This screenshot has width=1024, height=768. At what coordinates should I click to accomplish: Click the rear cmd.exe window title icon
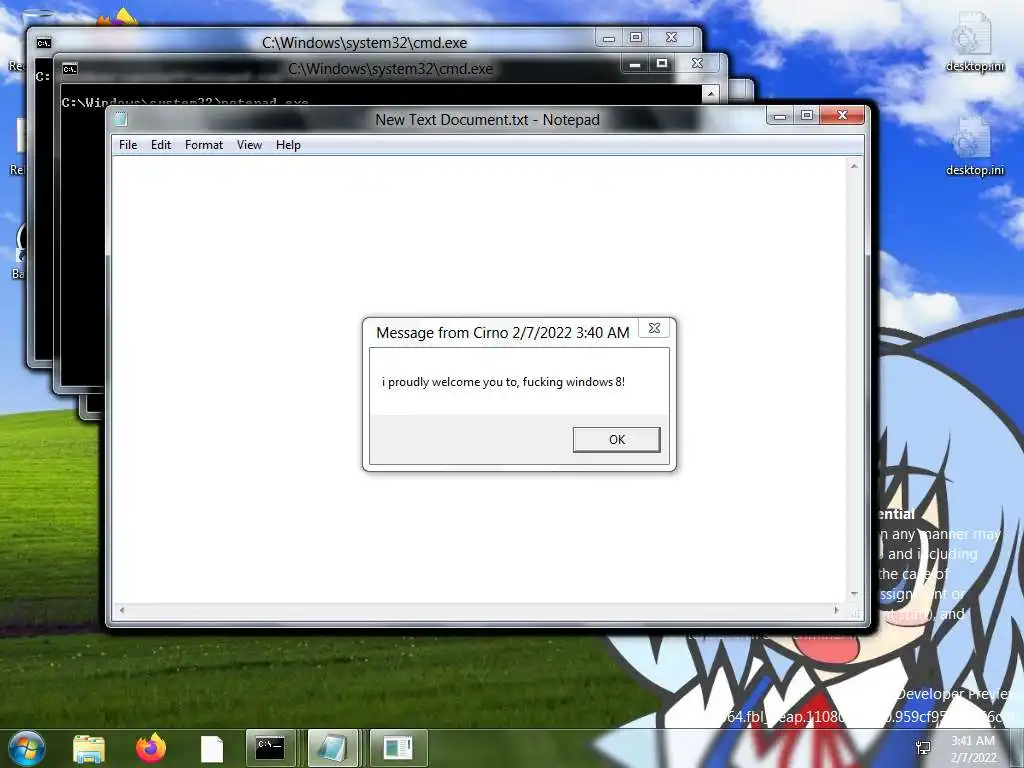pyautogui.click(x=44, y=43)
